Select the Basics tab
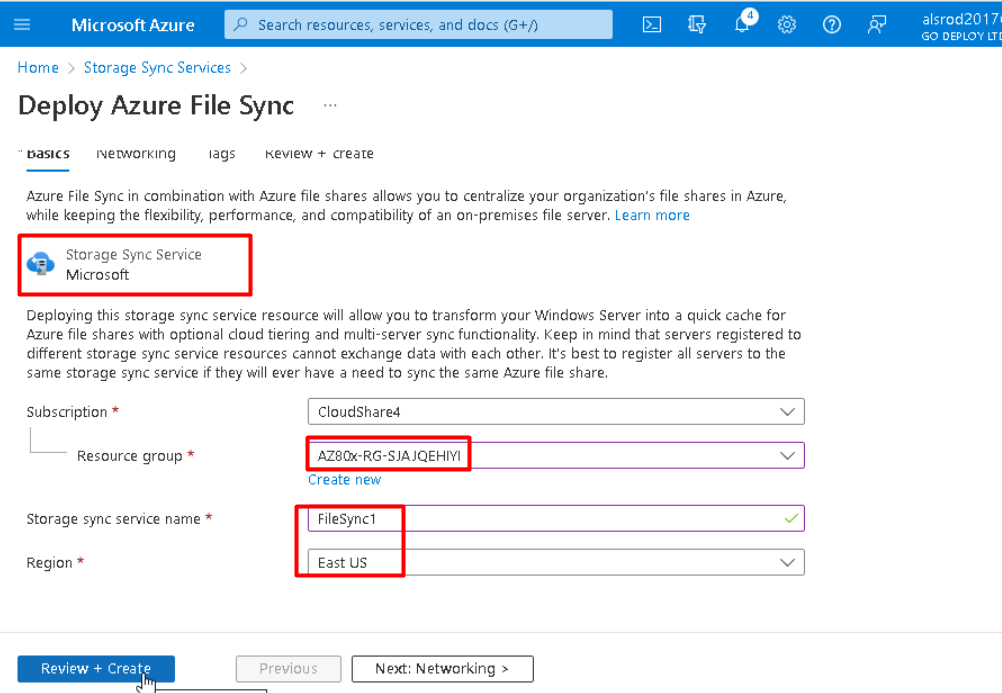Image resolution: width=1002 pixels, height=693 pixels. [x=48, y=155]
